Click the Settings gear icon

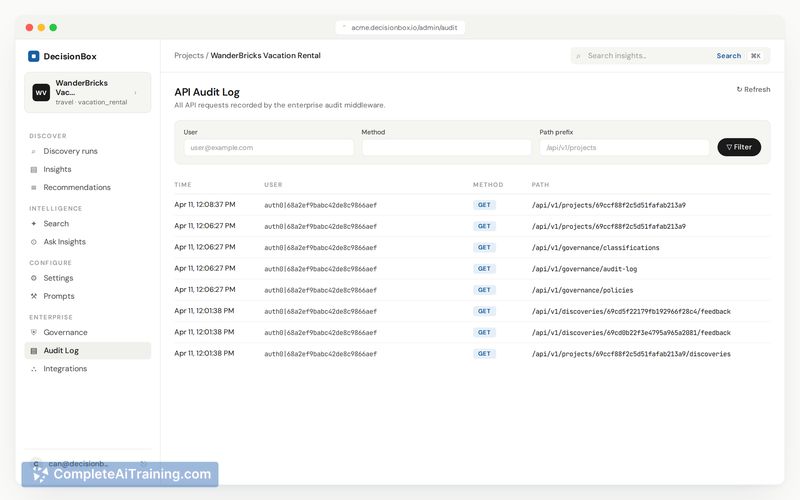coord(34,278)
